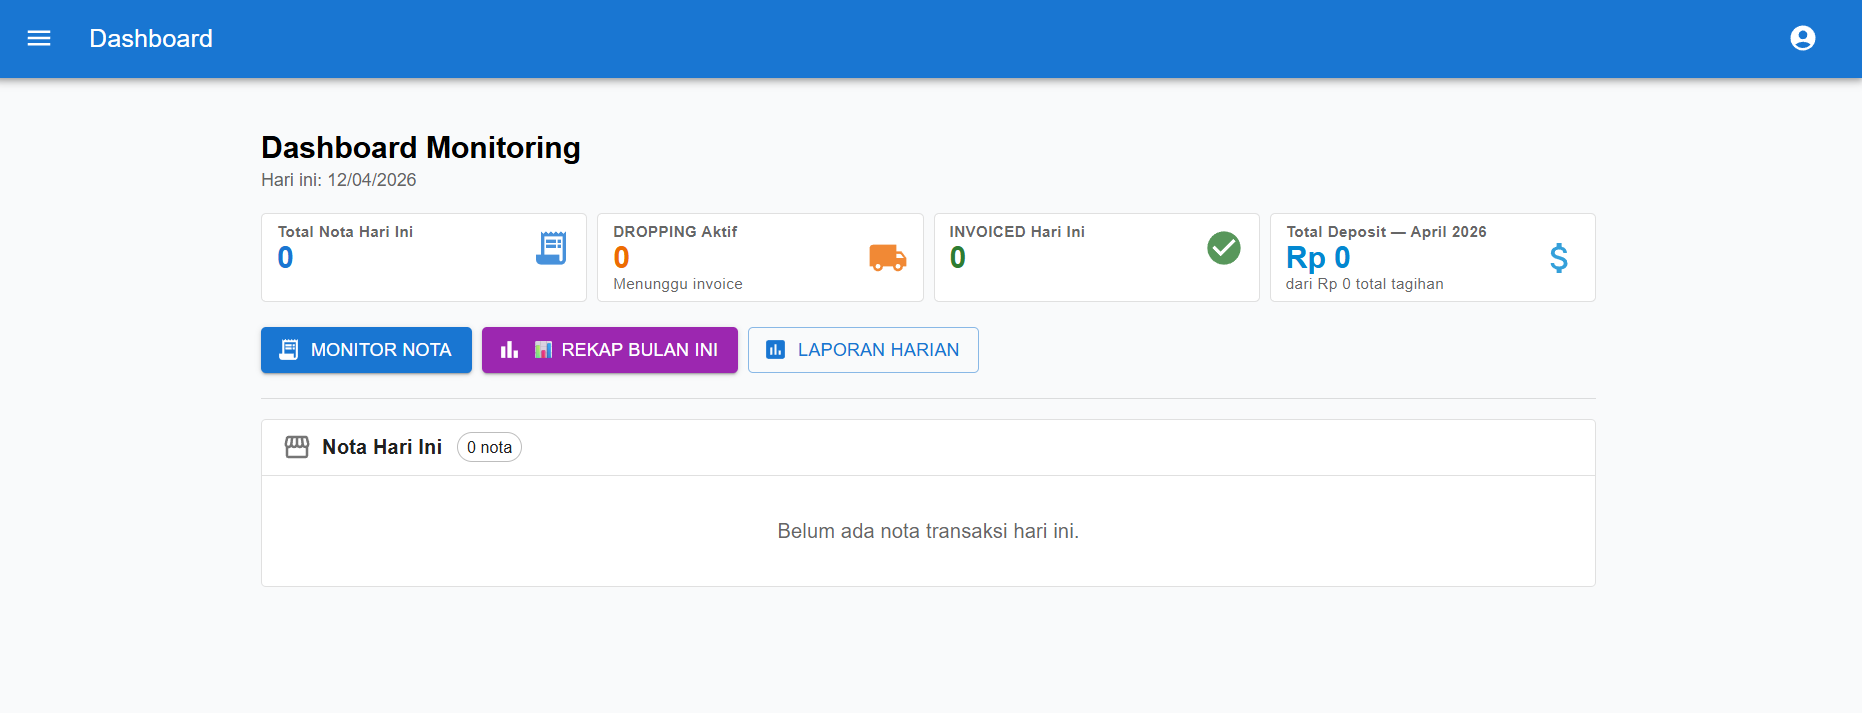This screenshot has height=713, width=1862.
Task: Click the green checkmark icon
Action: coord(1223,248)
